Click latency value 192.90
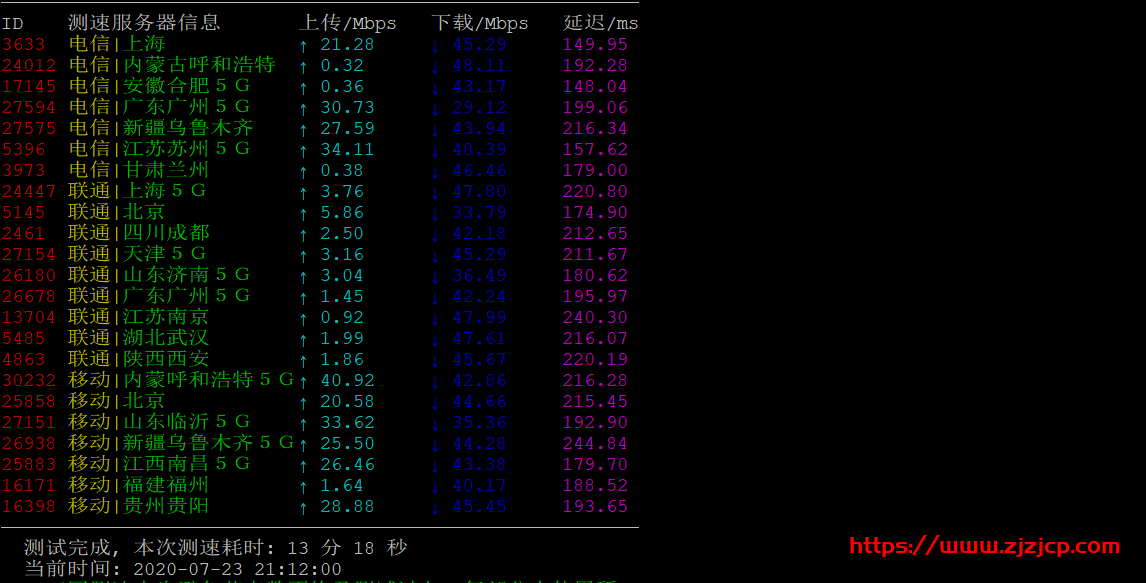 595,423
